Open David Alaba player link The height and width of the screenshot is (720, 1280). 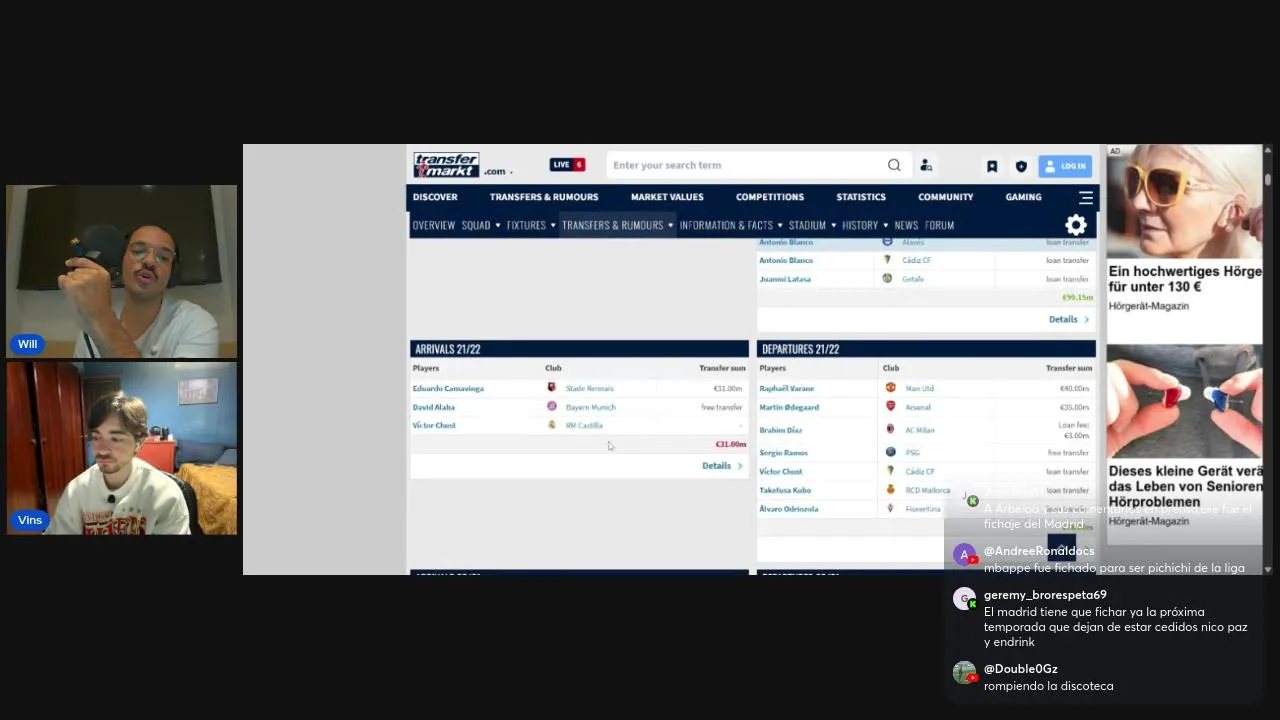click(x=433, y=407)
